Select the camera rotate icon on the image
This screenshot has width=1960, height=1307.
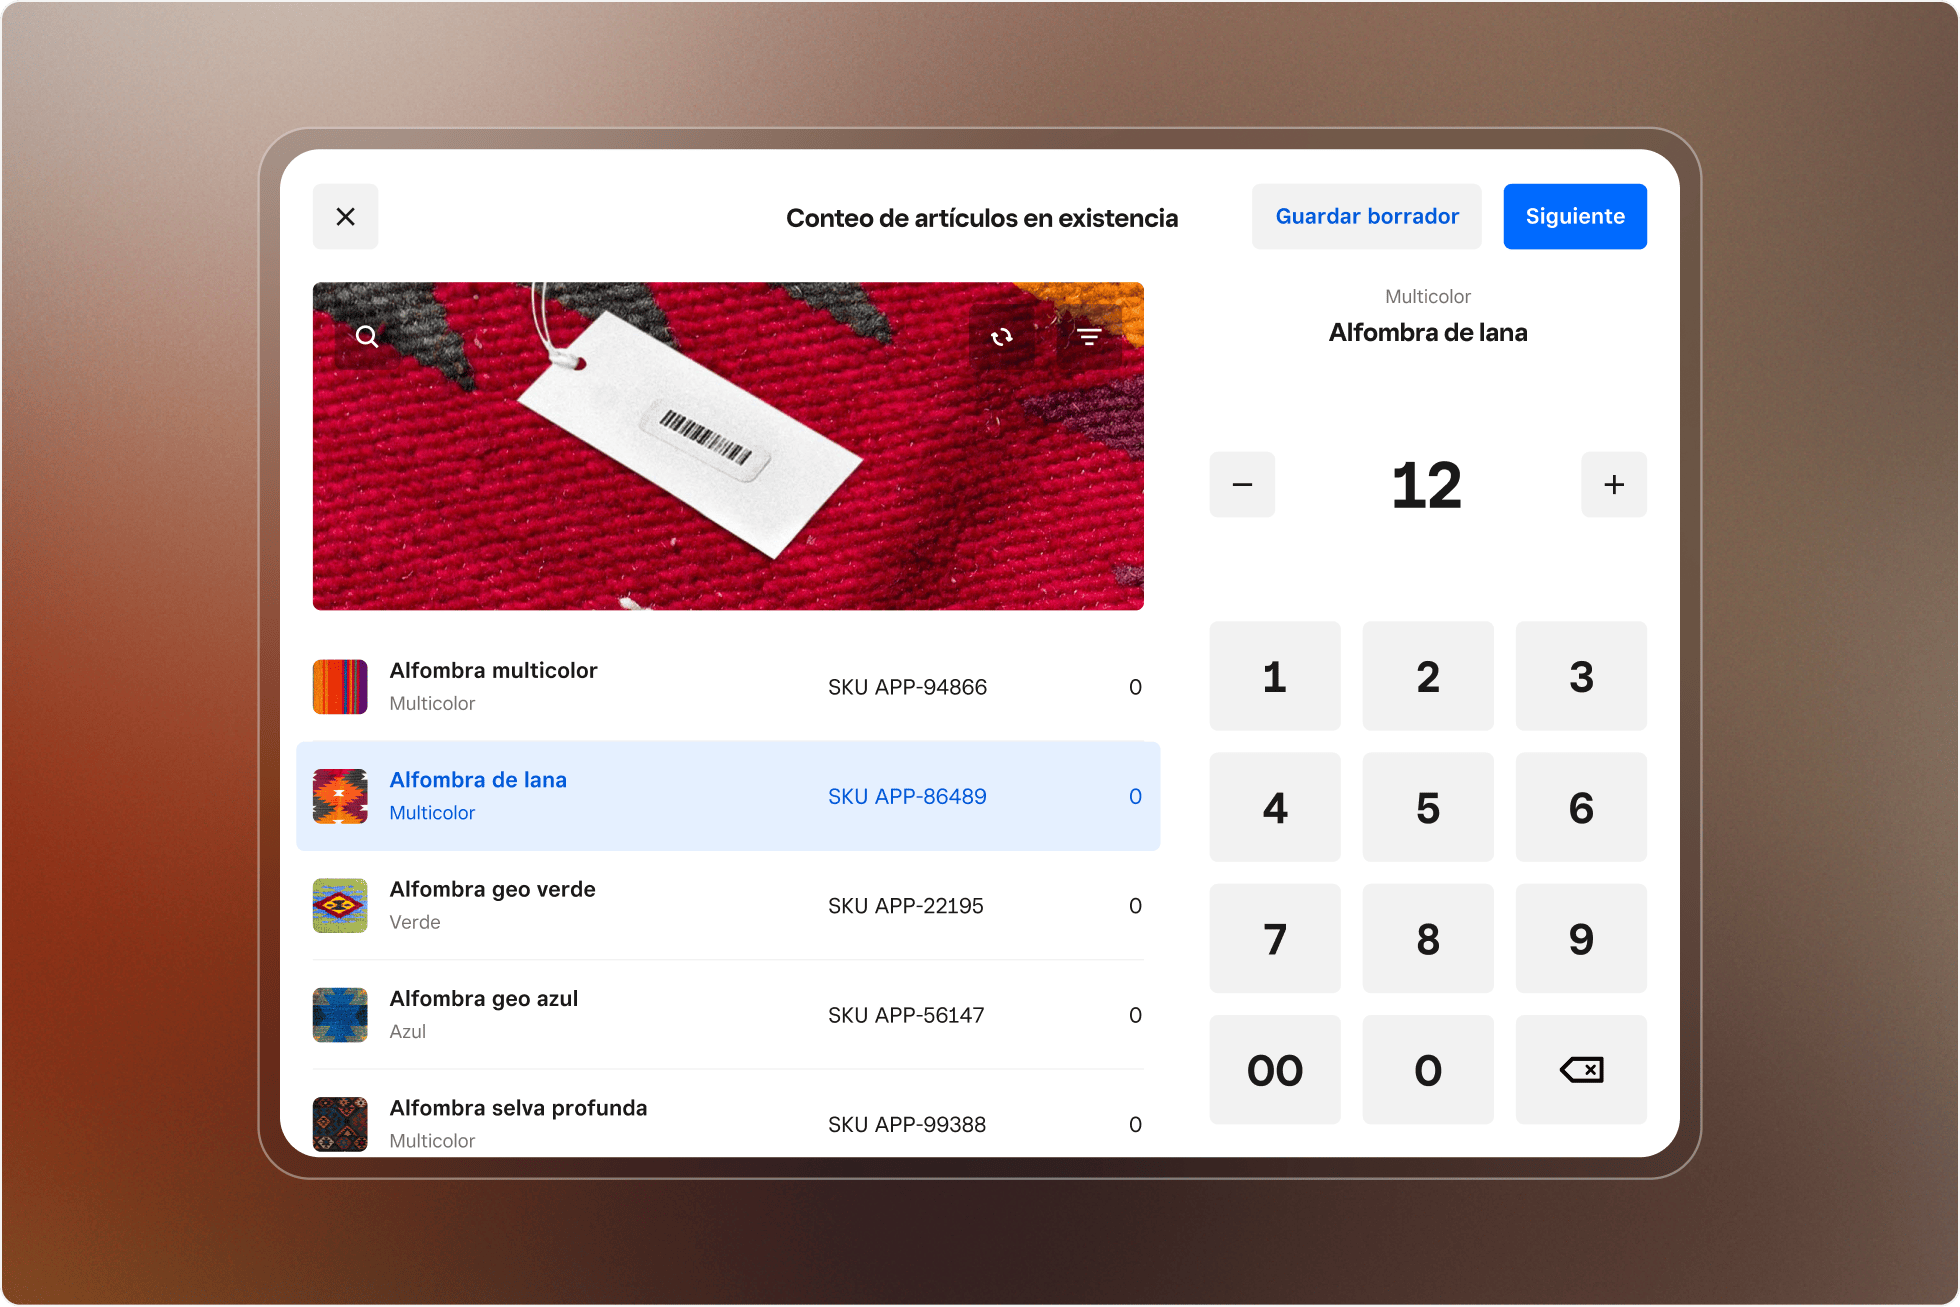tap(1003, 336)
